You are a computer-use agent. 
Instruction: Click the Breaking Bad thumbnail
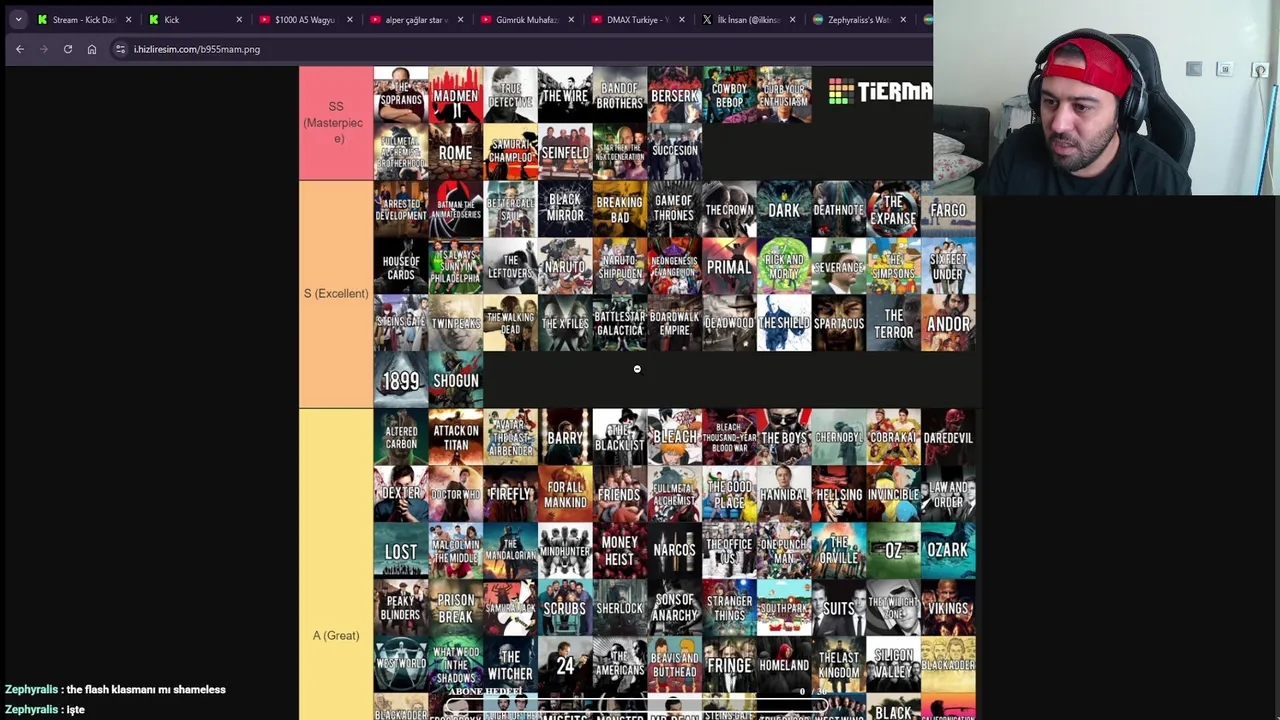(x=620, y=209)
